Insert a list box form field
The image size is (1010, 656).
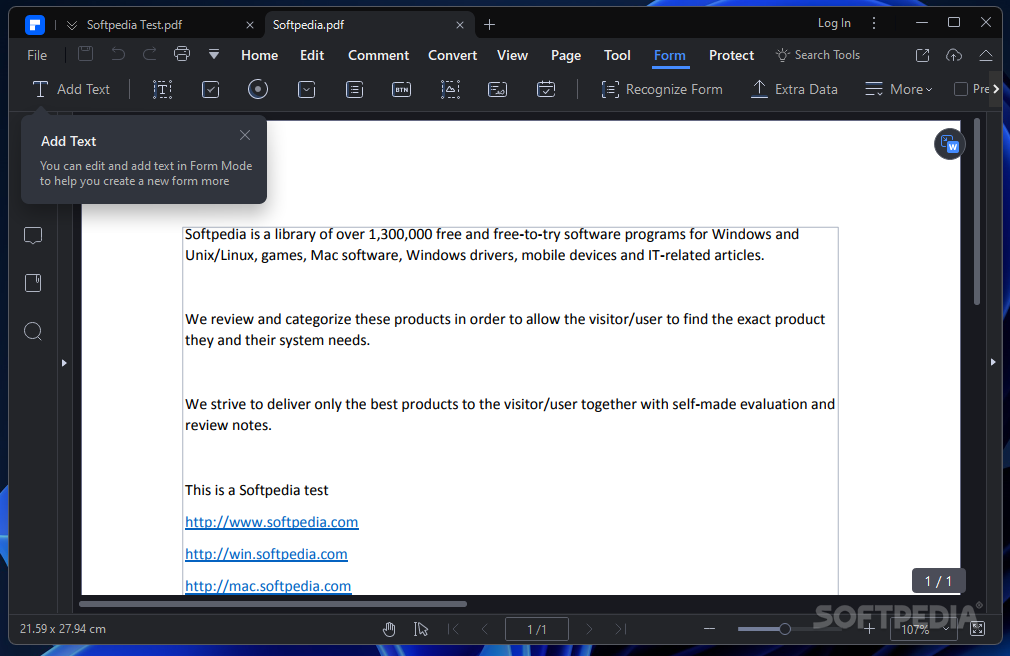(354, 90)
